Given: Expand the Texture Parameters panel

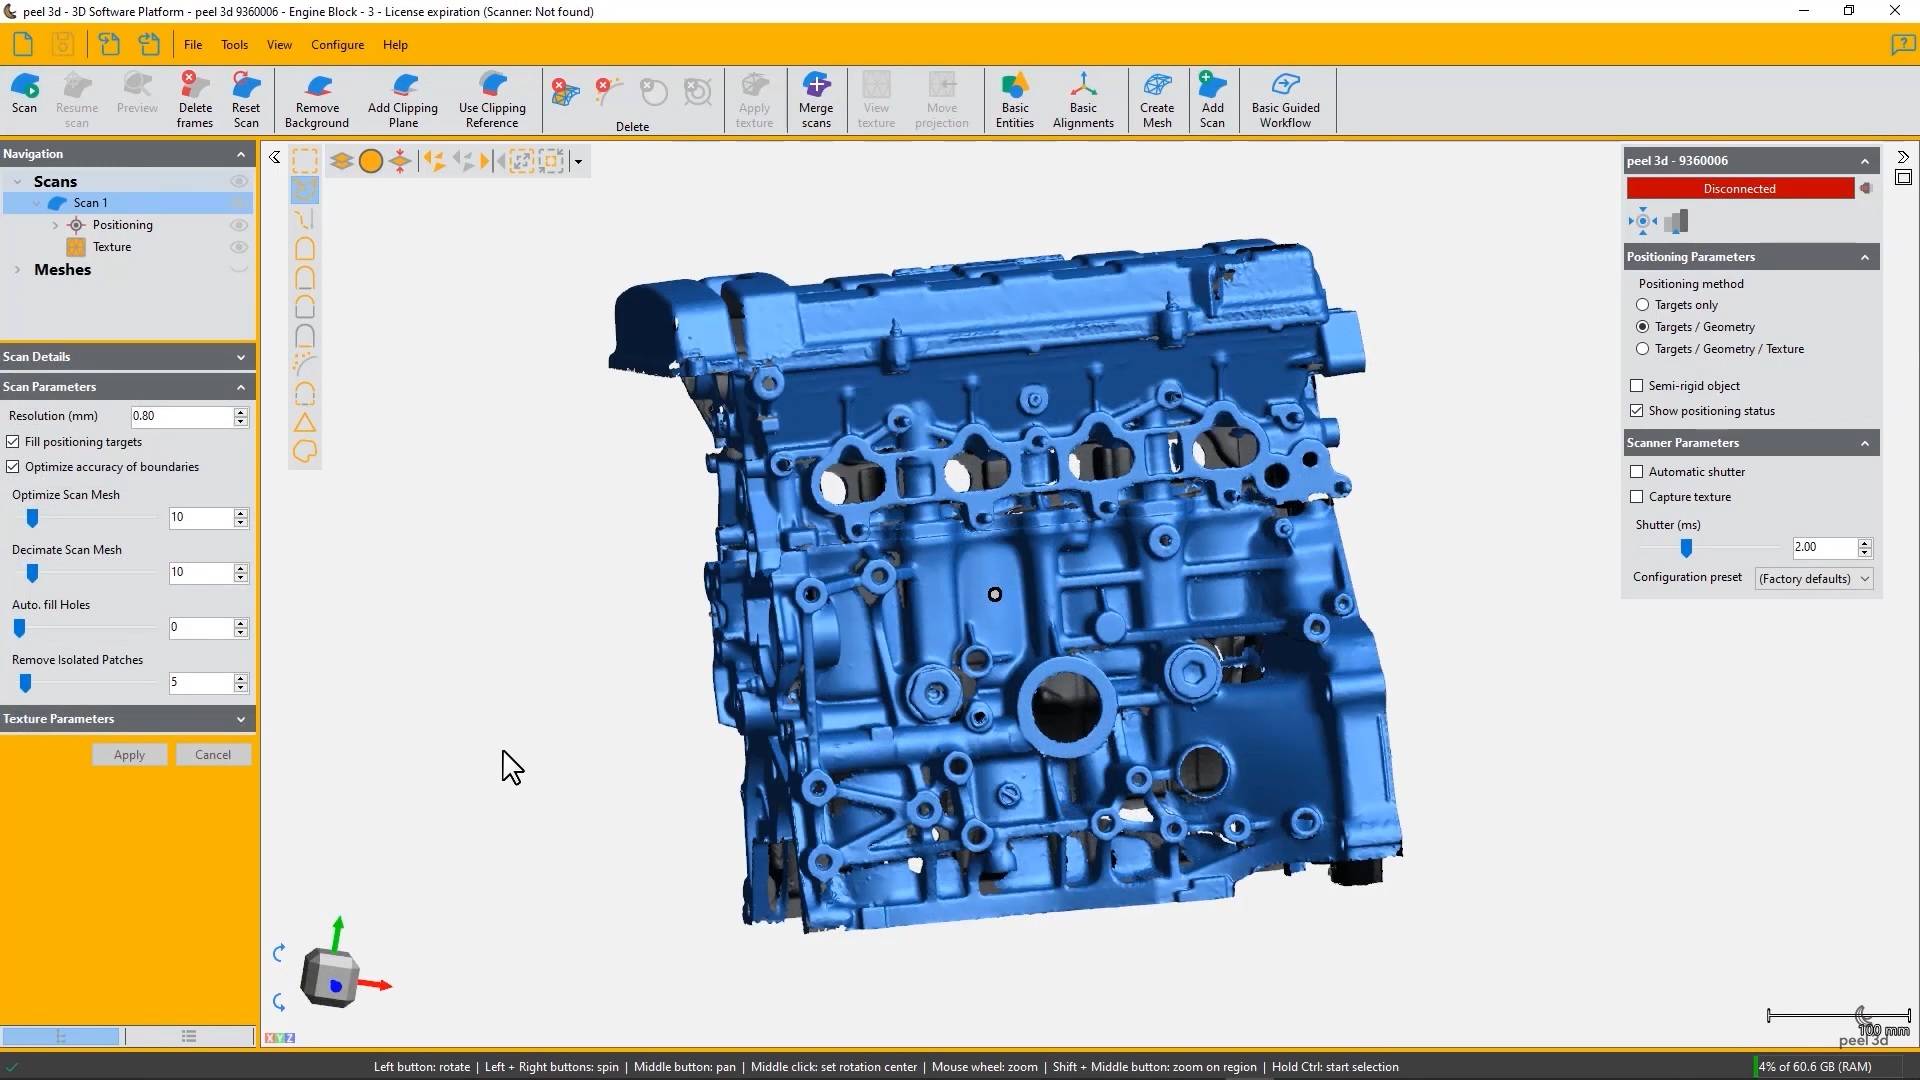Looking at the screenshot, I should pyautogui.click(x=241, y=719).
